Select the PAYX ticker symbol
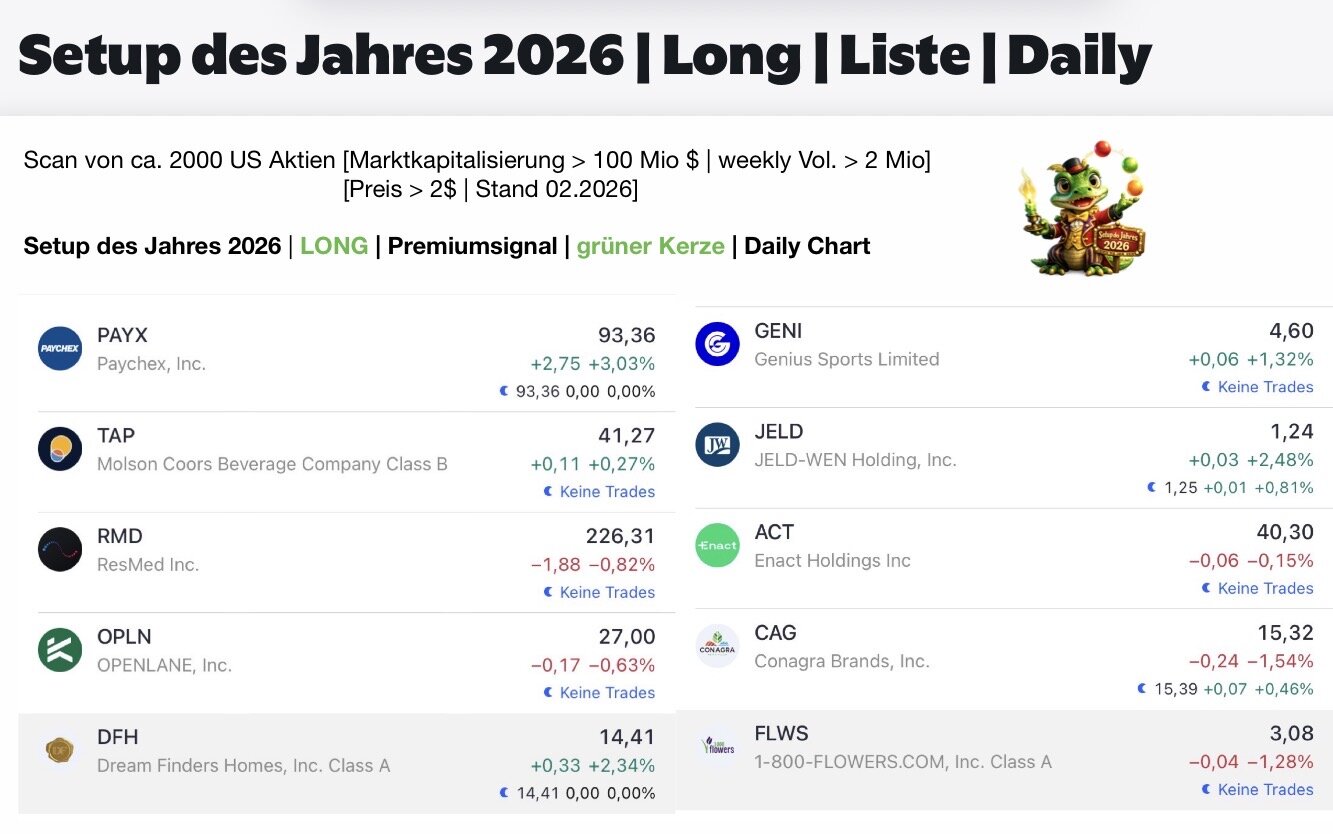Viewport: 1333px width, 834px height. 122,335
